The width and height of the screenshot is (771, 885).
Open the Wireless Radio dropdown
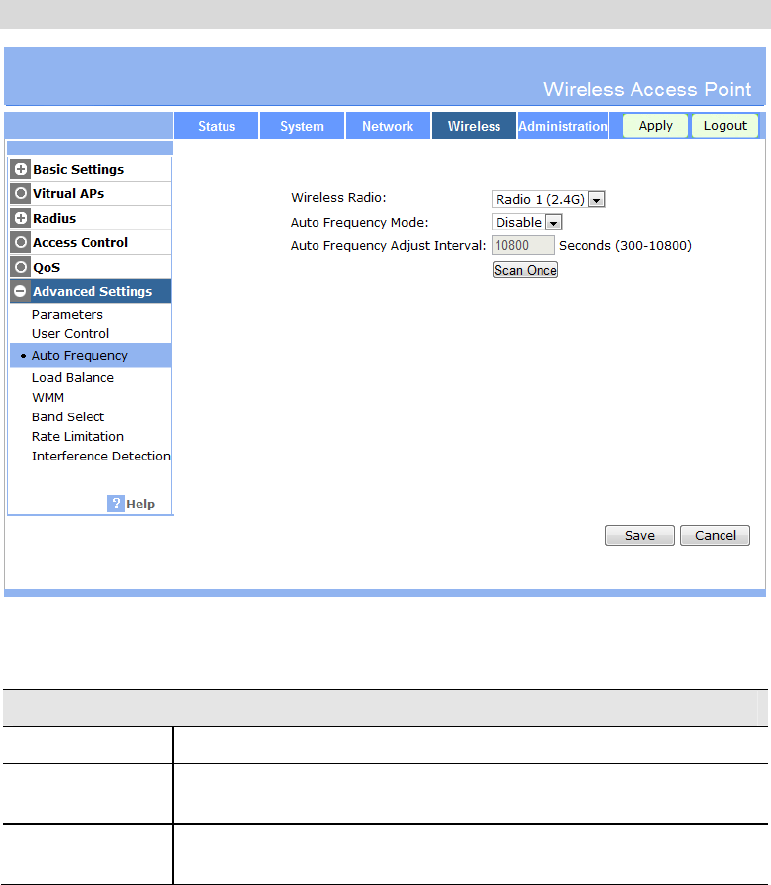pos(549,199)
